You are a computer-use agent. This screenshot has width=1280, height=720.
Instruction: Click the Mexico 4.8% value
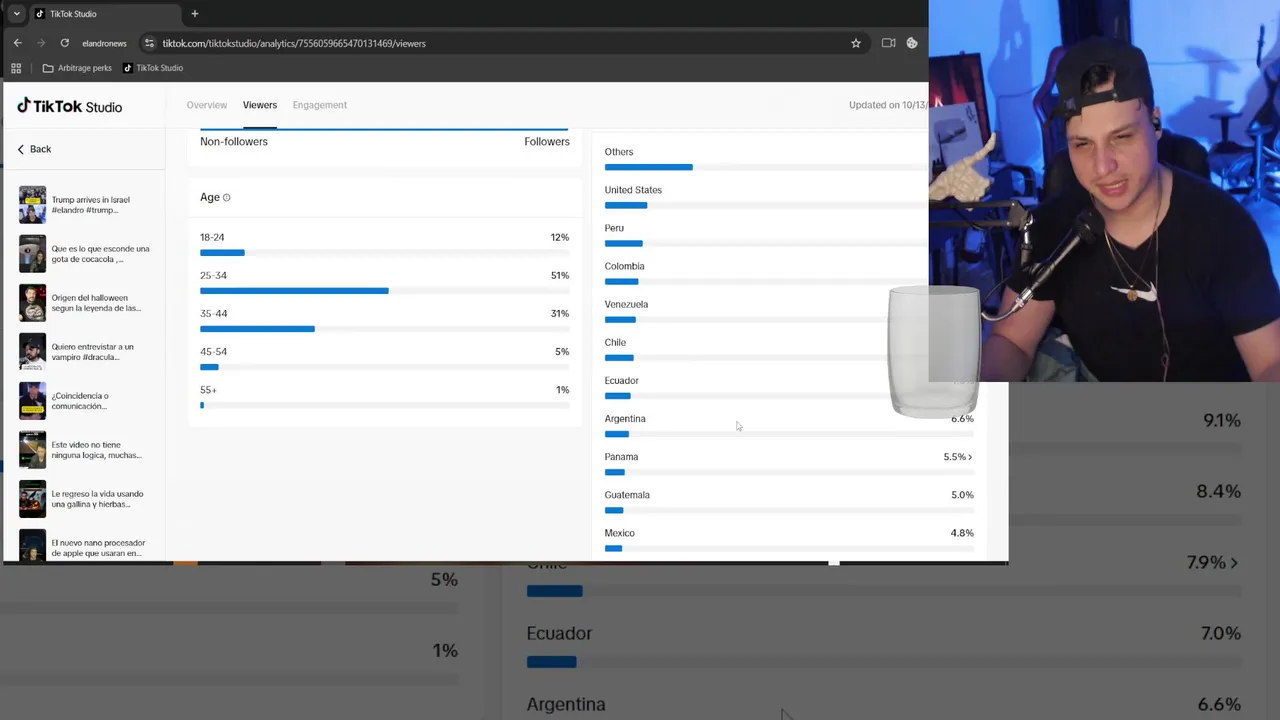pyautogui.click(x=962, y=533)
